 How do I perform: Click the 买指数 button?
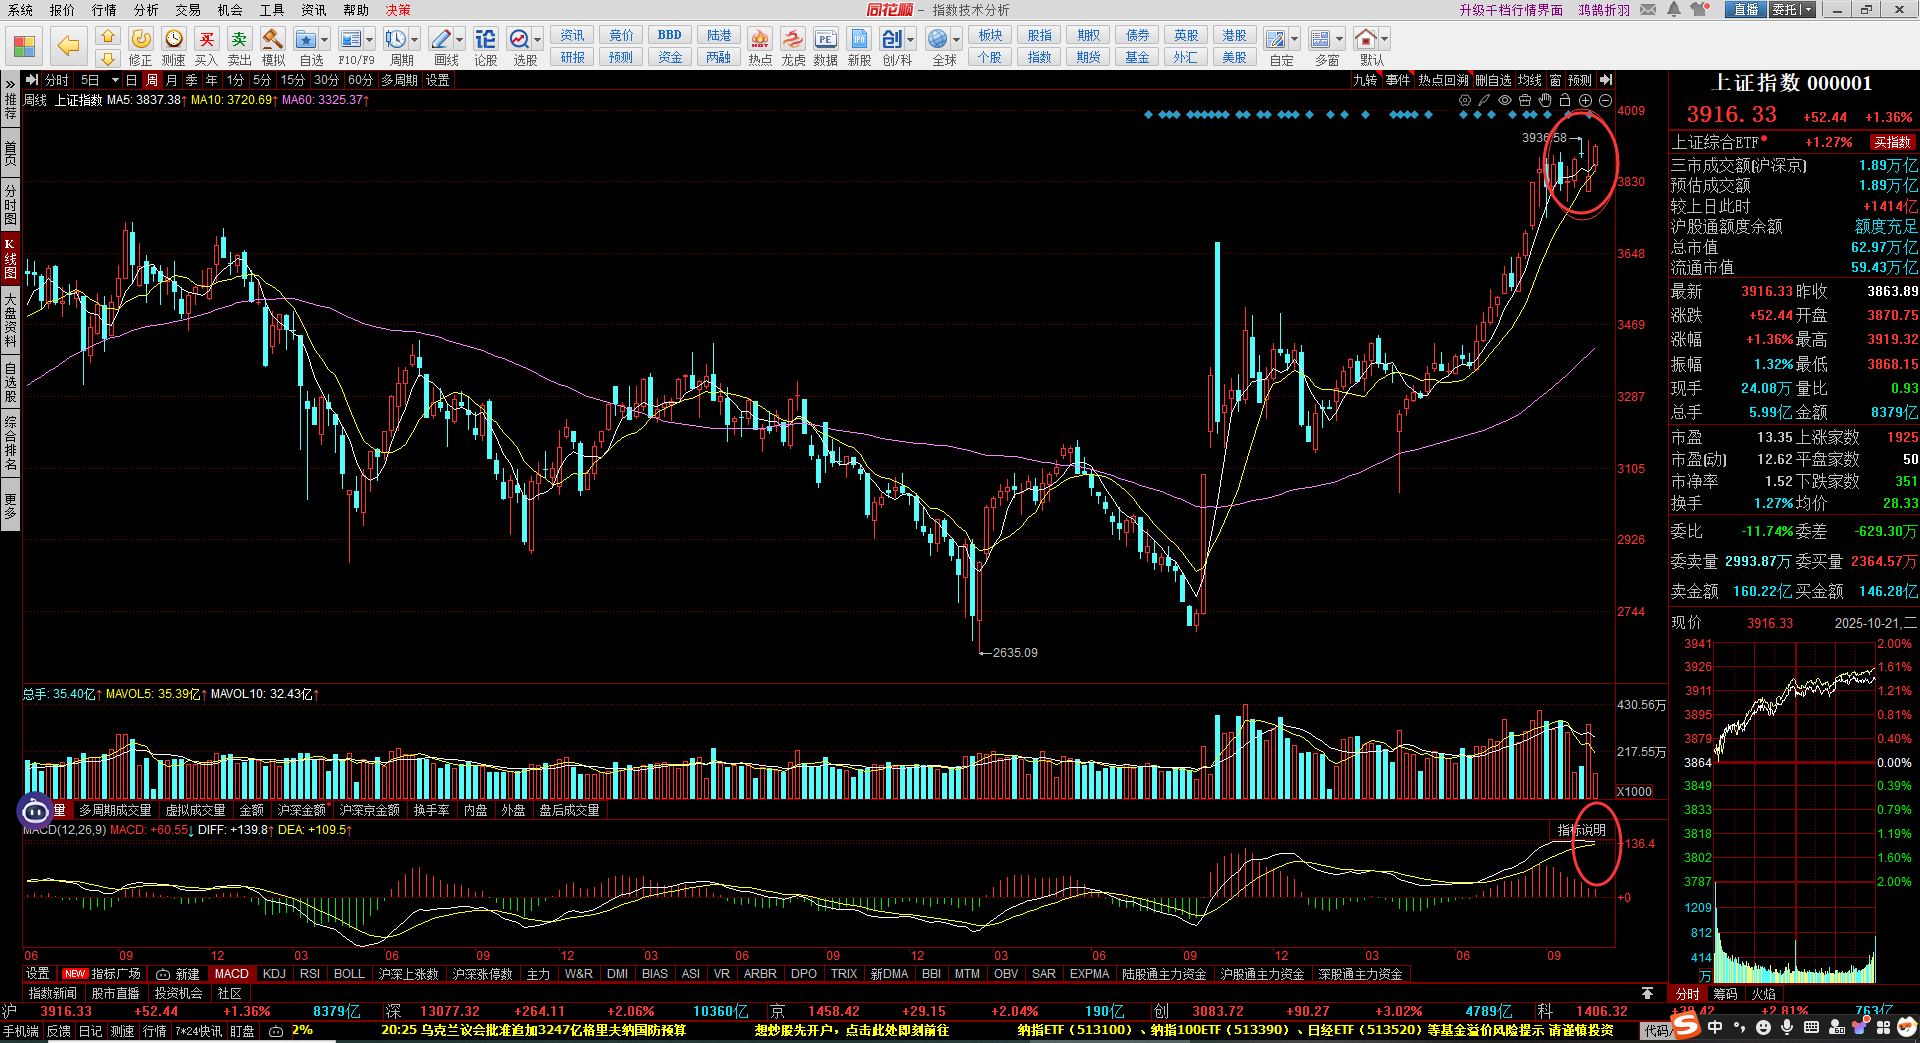[x=1892, y=143]
